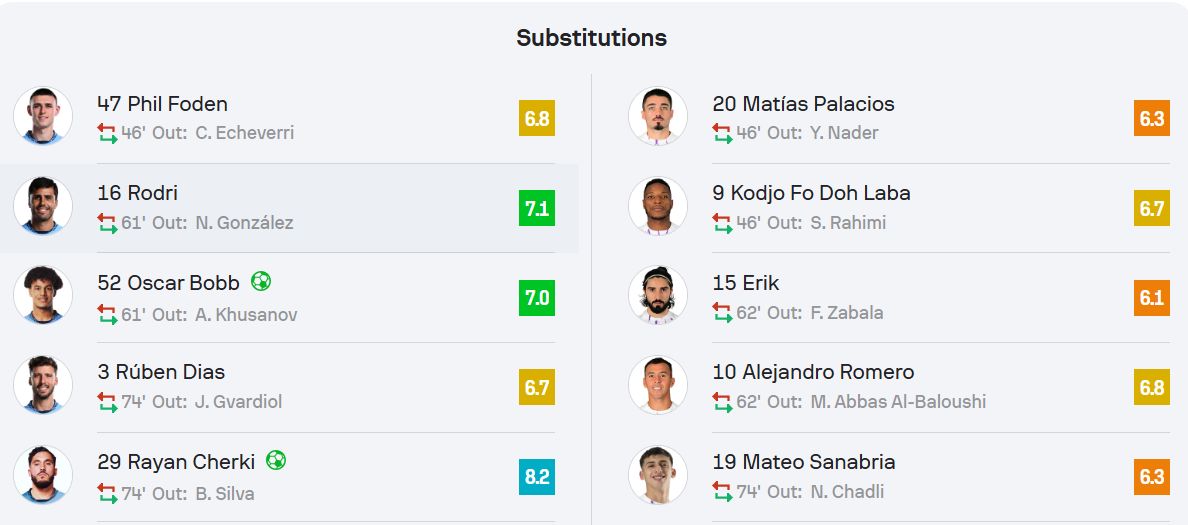1188x525 pixels.
Task: Click substitution arrows icon under Phil Foden
Action: coord(108,133)
